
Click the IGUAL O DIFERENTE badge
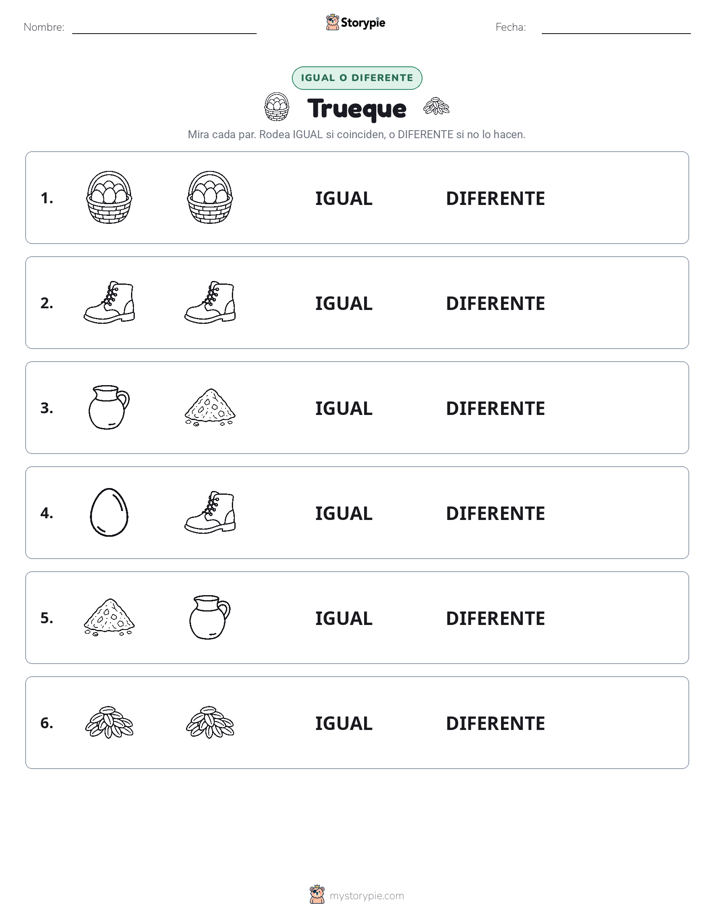click(x=357, y=78)
